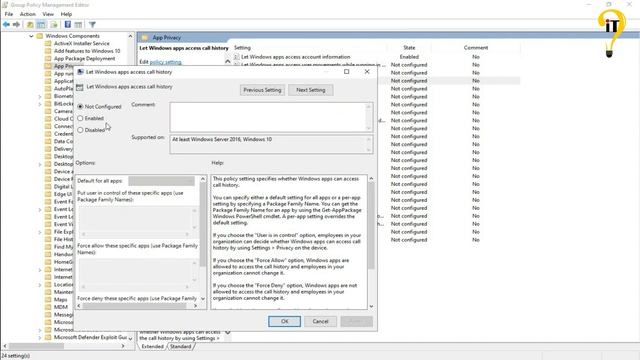The image size is (640, 360).
Task: Click the 'Supported on' text field
Action: (x=268, y=144)
